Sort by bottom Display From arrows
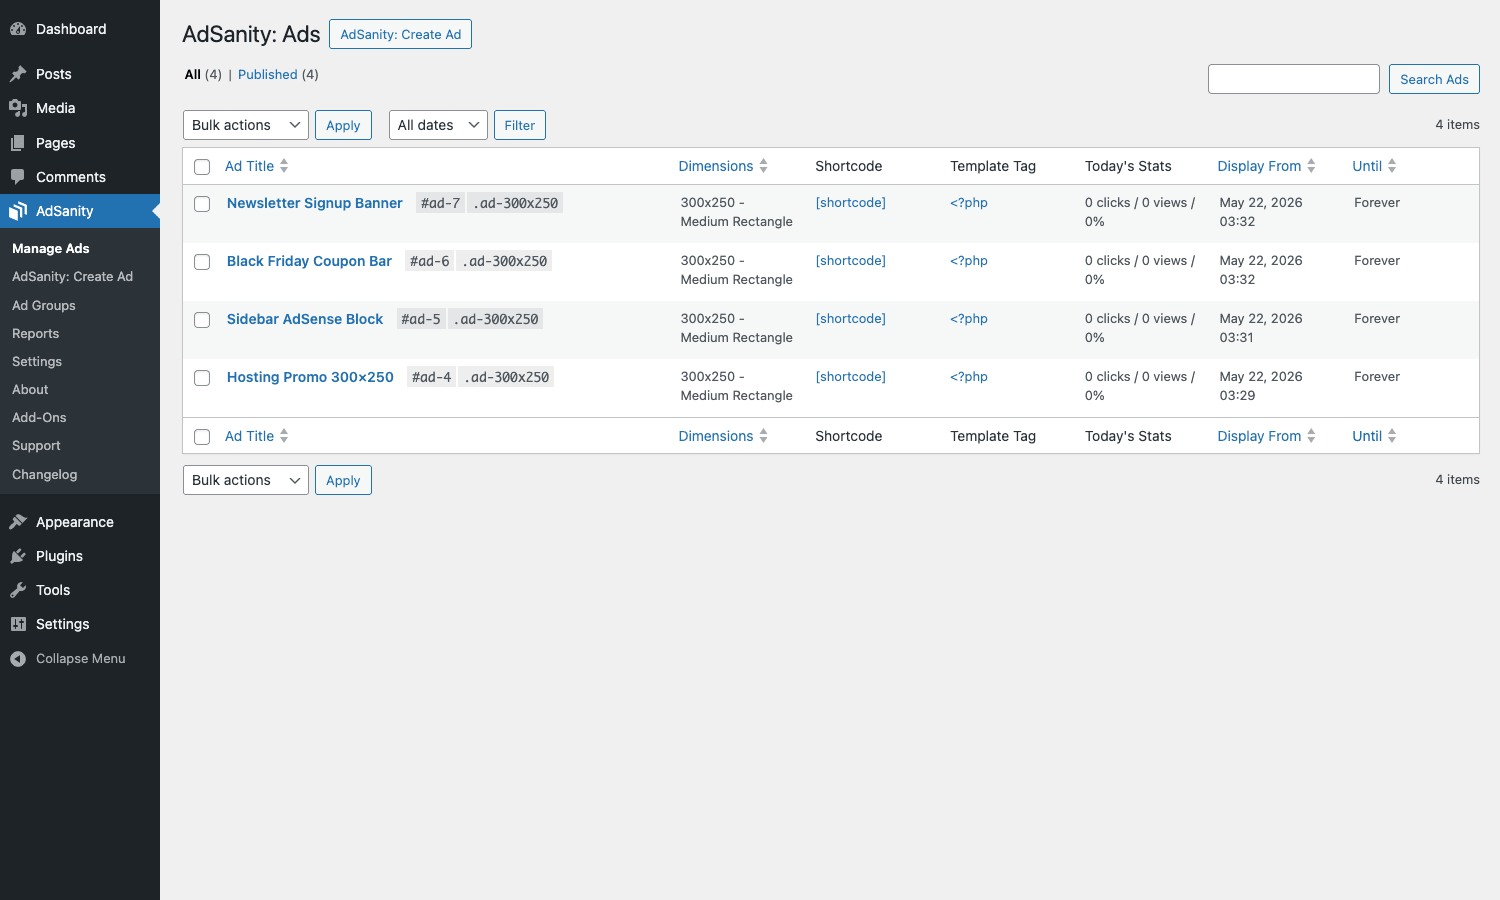 click(1311, 436)
